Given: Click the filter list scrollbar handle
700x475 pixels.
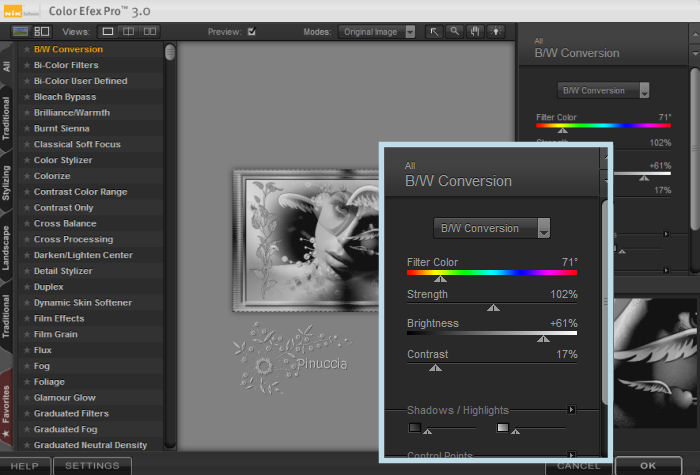Looking at the screenshot, I should 170,52.
